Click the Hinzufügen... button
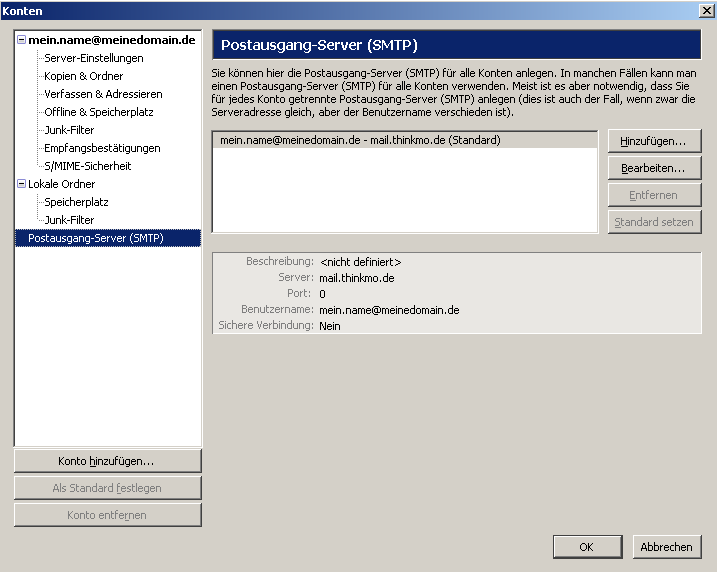The height and width of the screenshot is (572, 717). click(653, 142)
